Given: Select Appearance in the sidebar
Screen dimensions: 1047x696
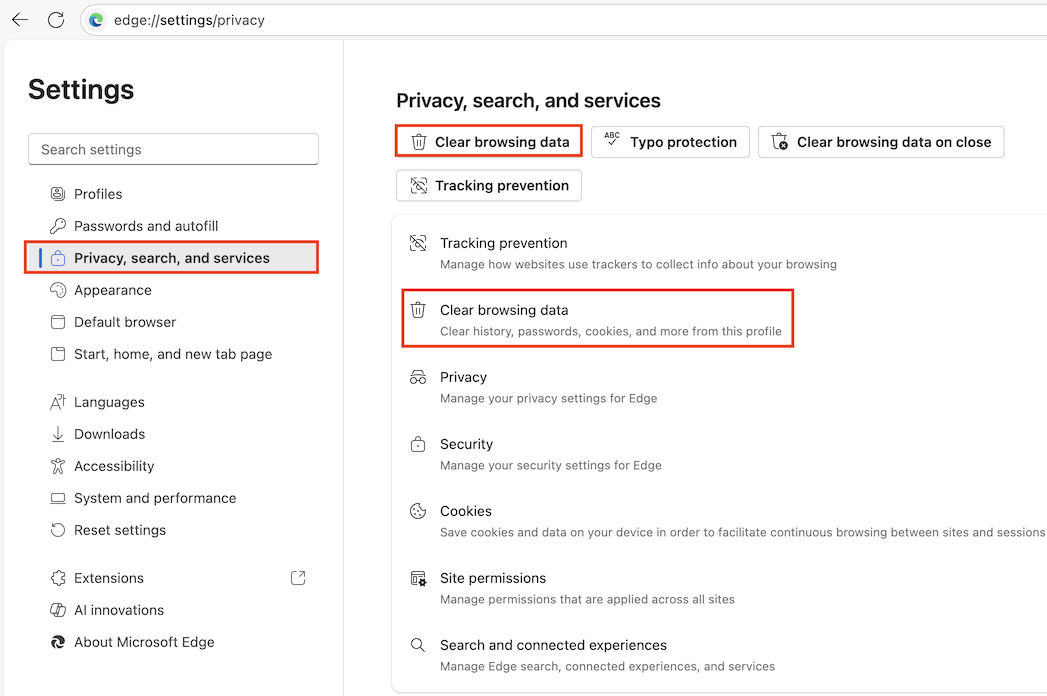Looking at the screenshot, I should tap(112, 290).
